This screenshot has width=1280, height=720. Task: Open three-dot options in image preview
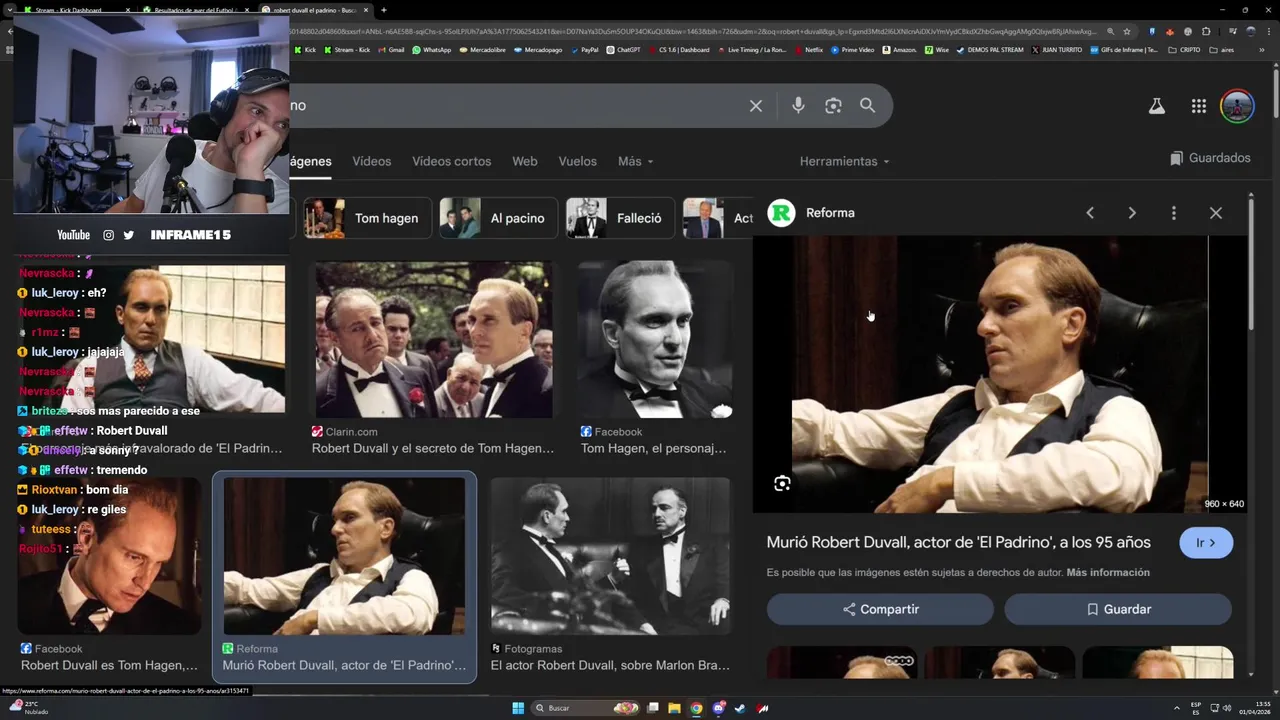click(x=1174, y=213)
